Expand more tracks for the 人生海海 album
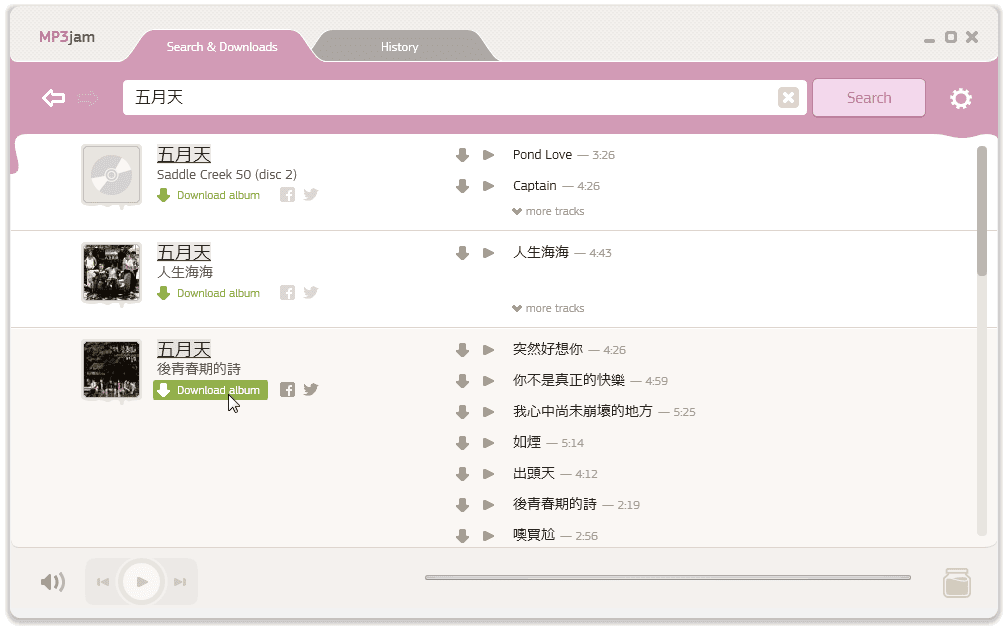This screenshot has width=1008, height=630. 548,309
